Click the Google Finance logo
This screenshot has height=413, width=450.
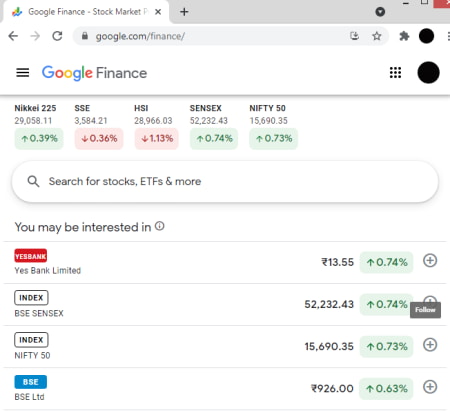click(x=94, y=73)
